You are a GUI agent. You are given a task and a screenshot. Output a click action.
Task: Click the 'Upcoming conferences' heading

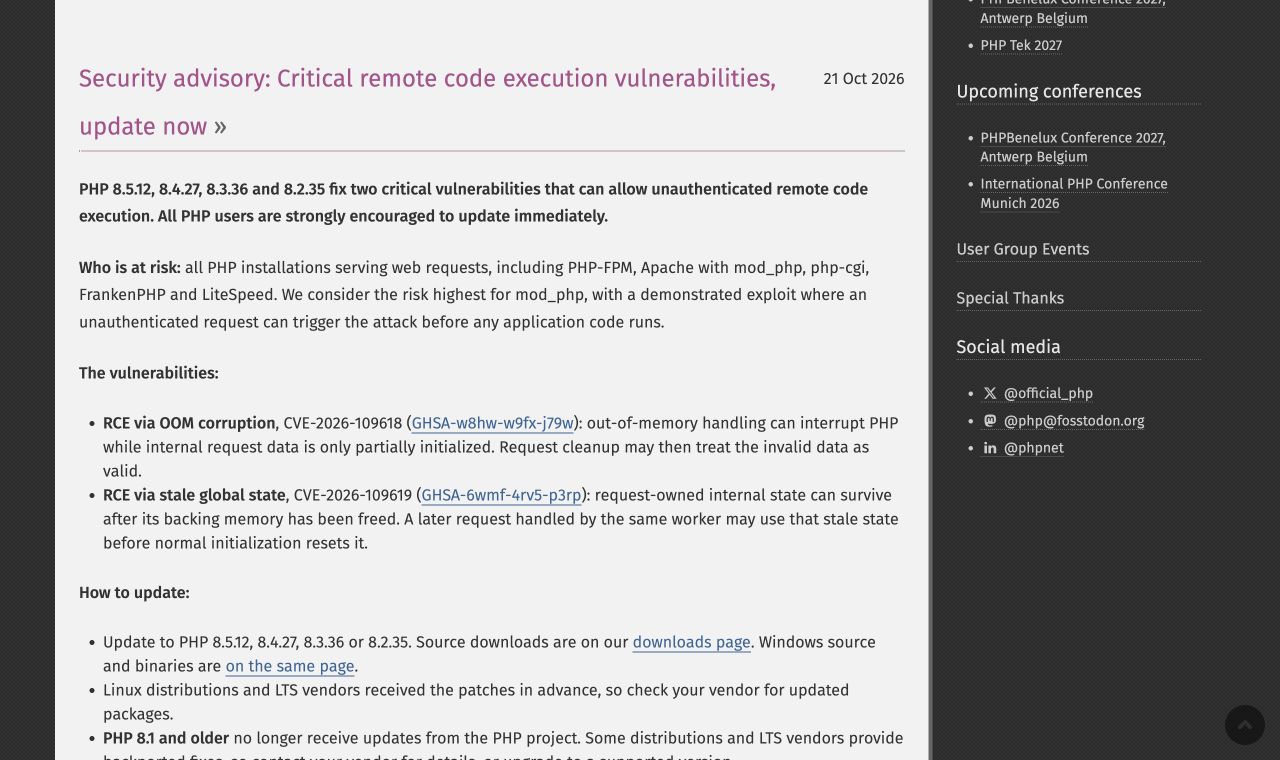1048,92
